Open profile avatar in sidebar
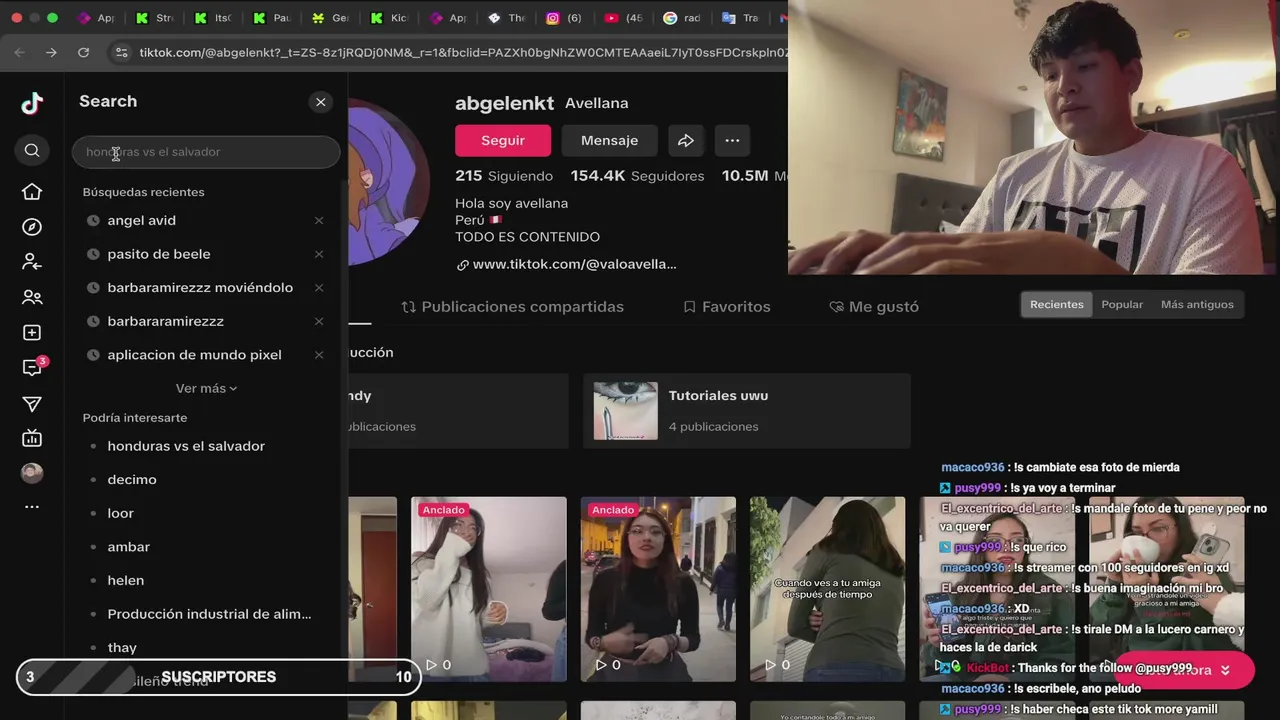 (x=32, y=473)
